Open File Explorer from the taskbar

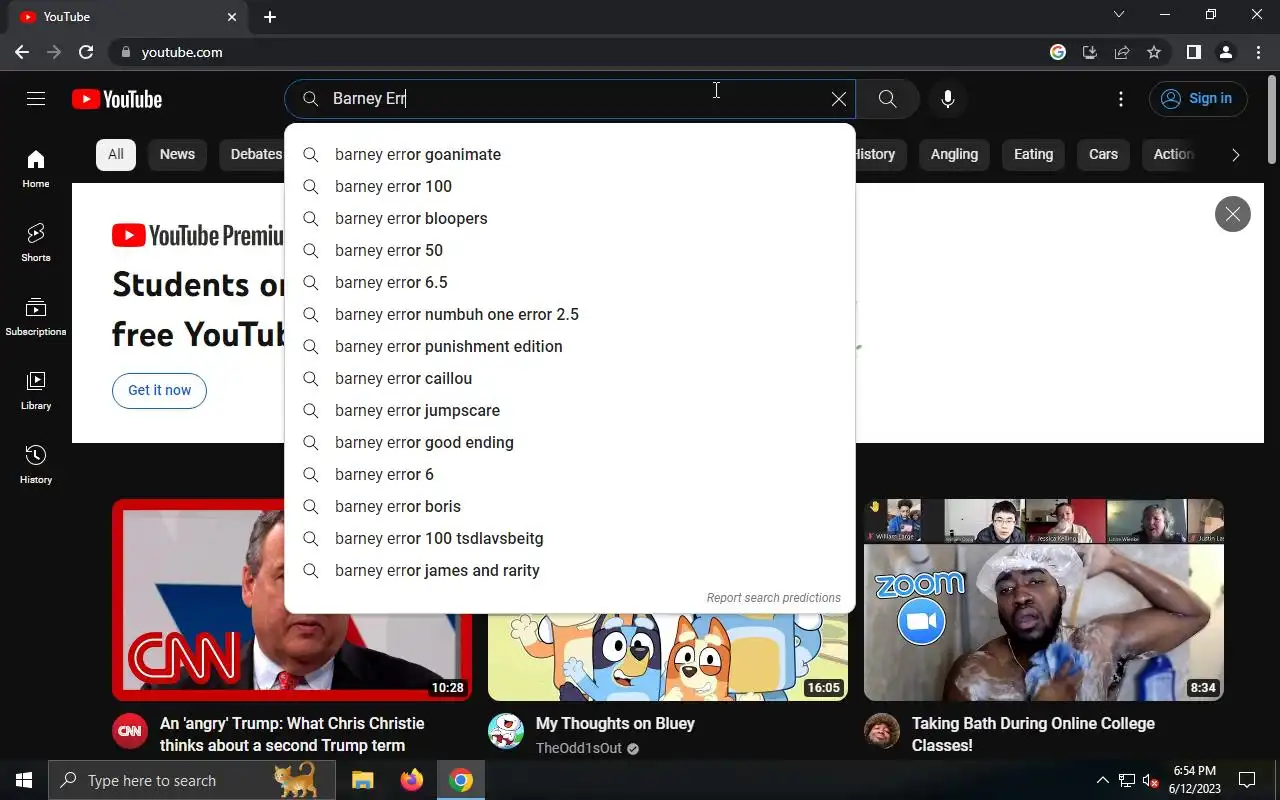pos(362,780)
